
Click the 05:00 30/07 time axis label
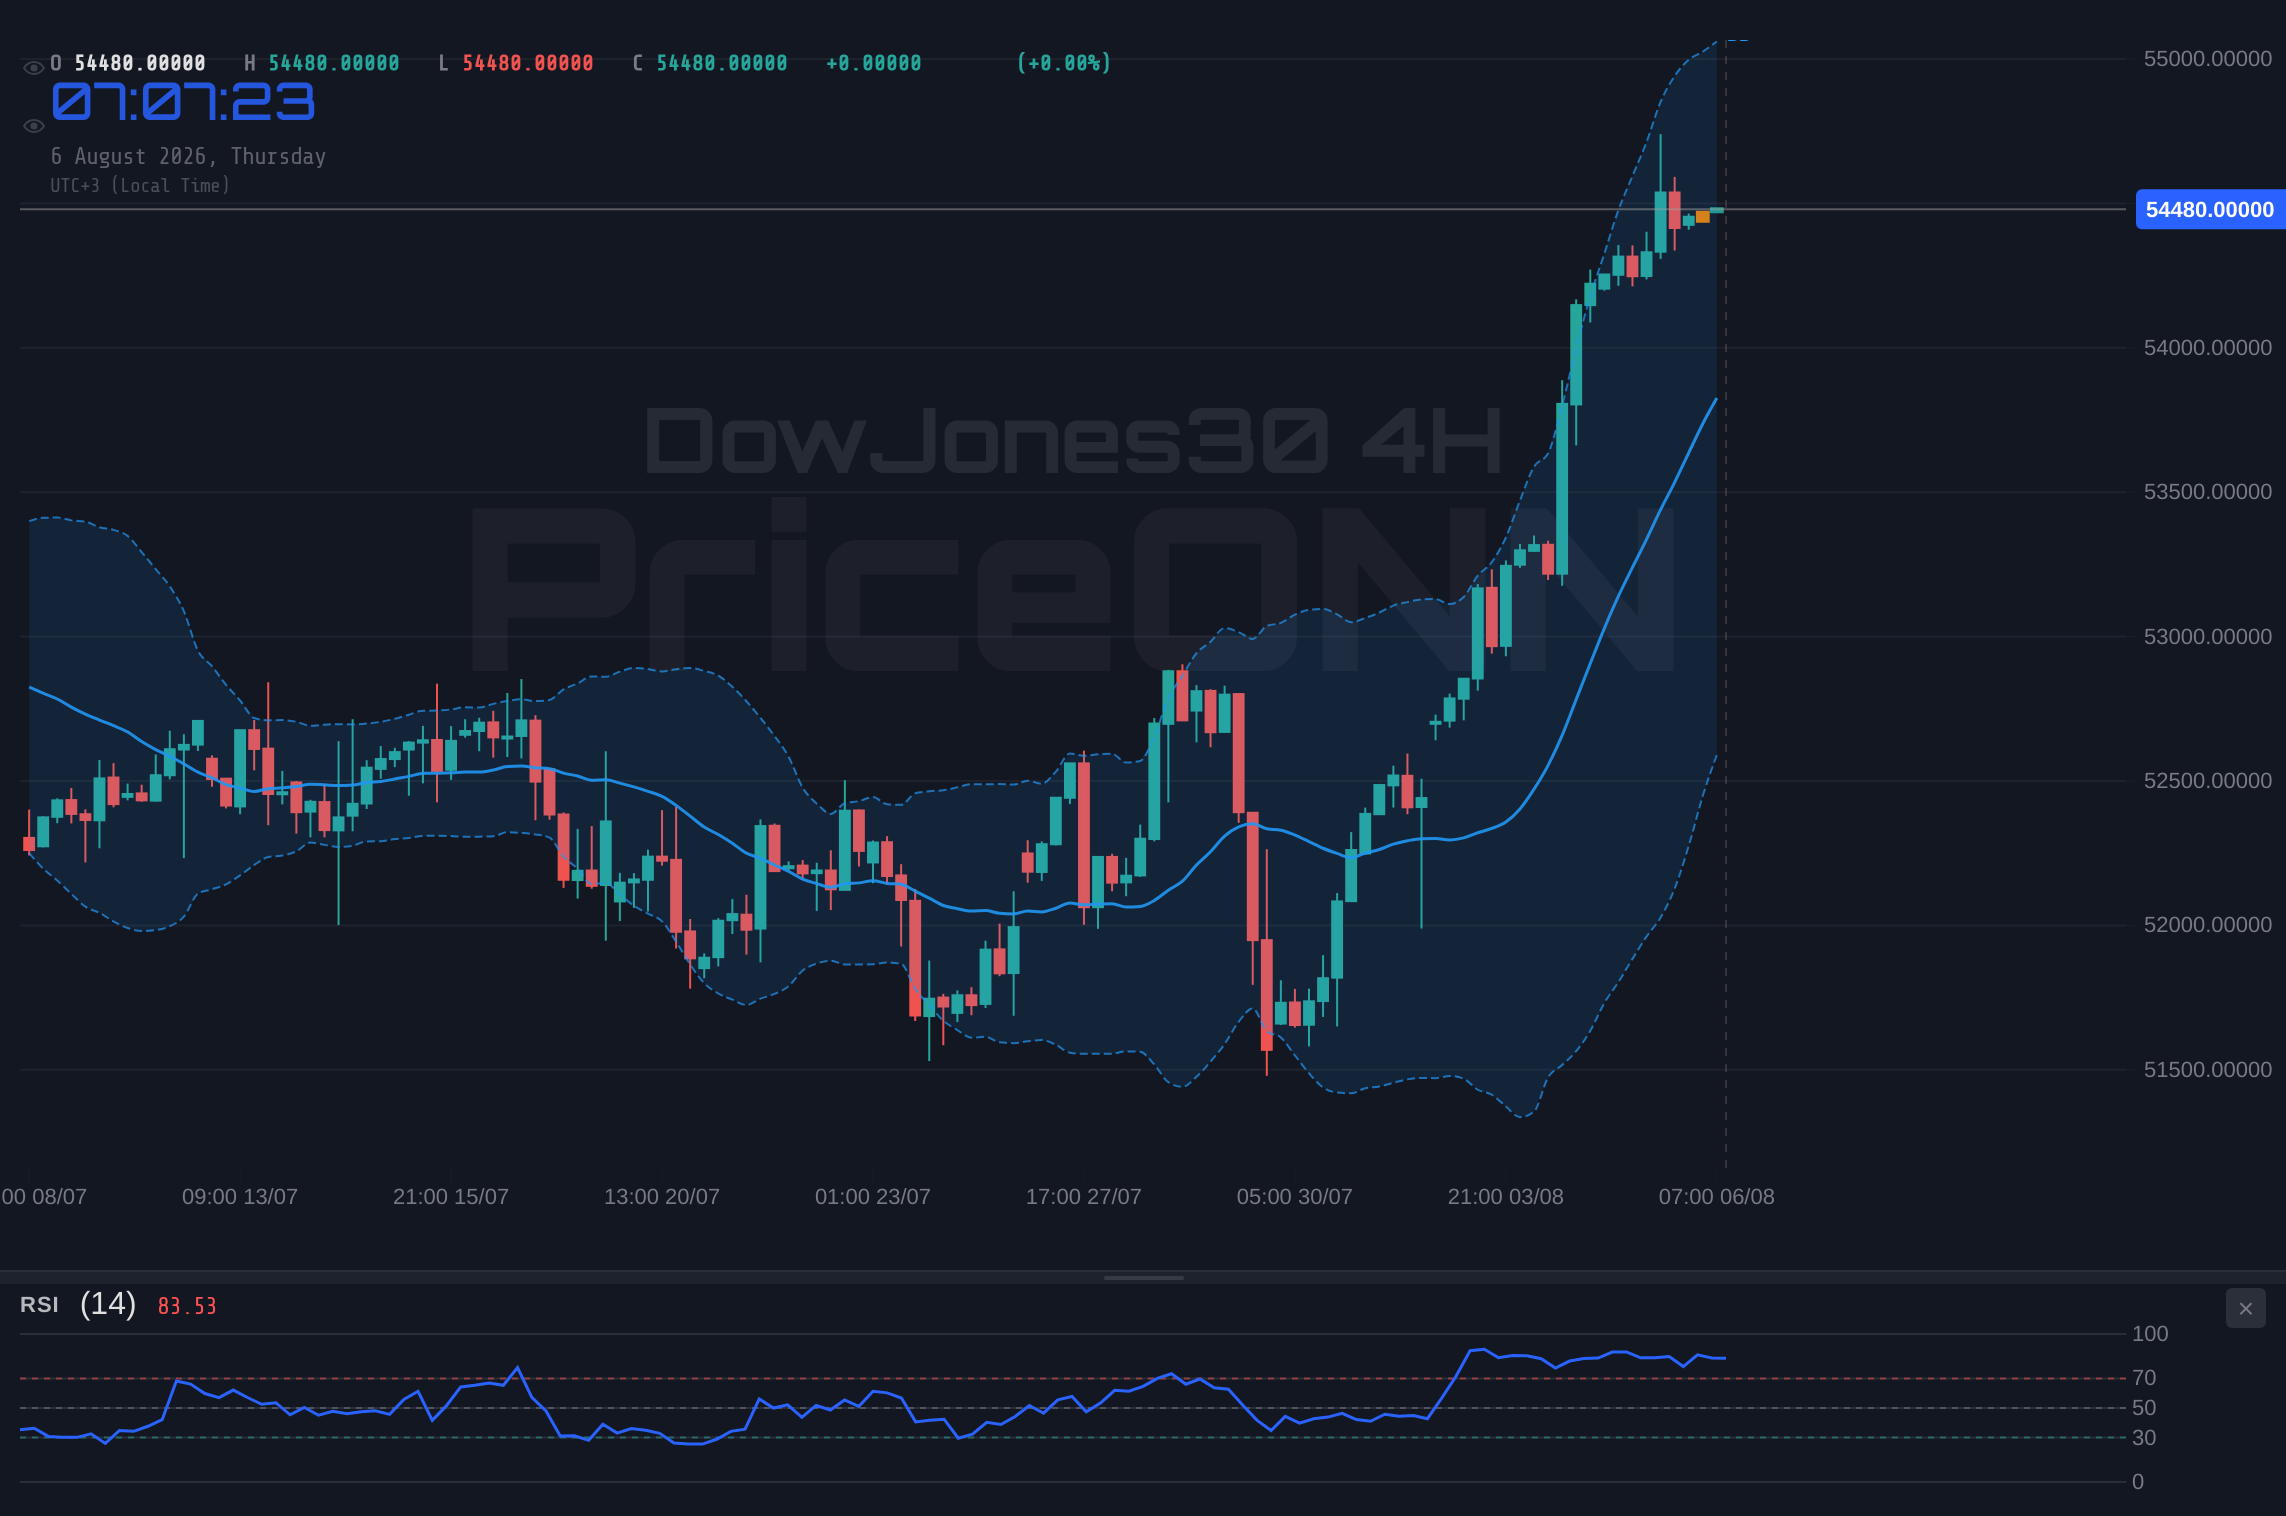point(1295,1197)
